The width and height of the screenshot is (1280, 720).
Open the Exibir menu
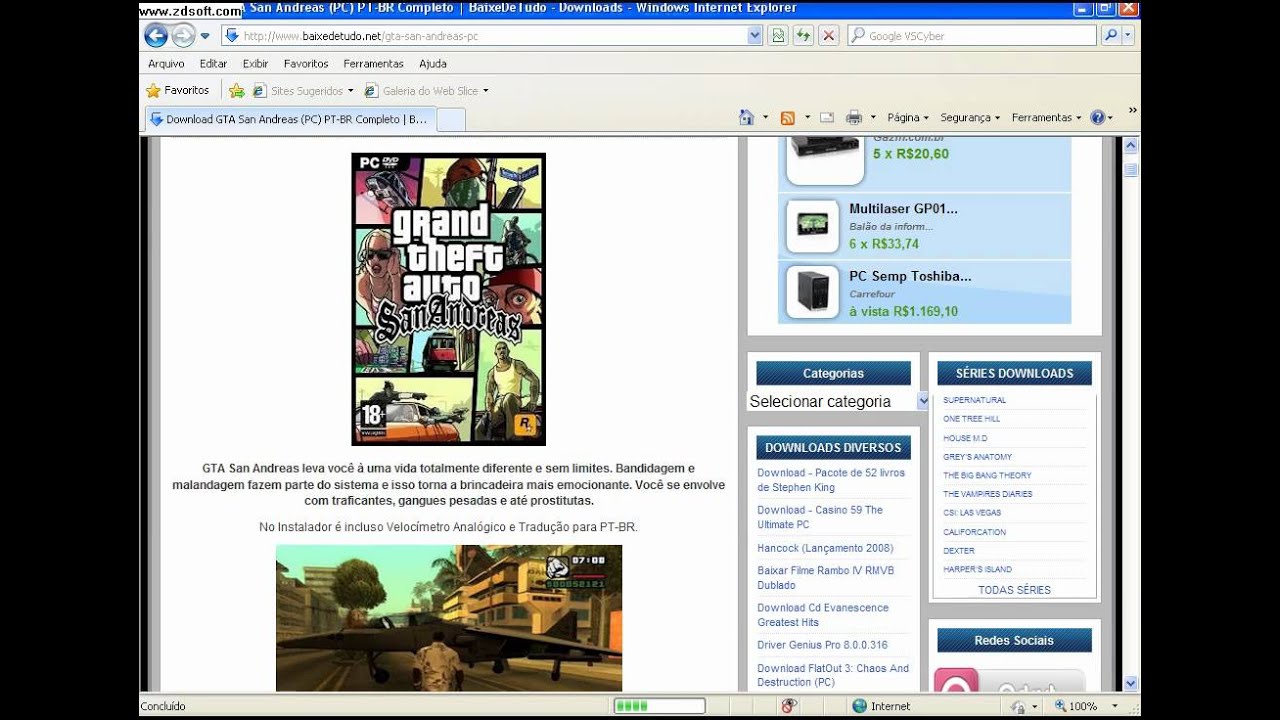coord(256,63)
